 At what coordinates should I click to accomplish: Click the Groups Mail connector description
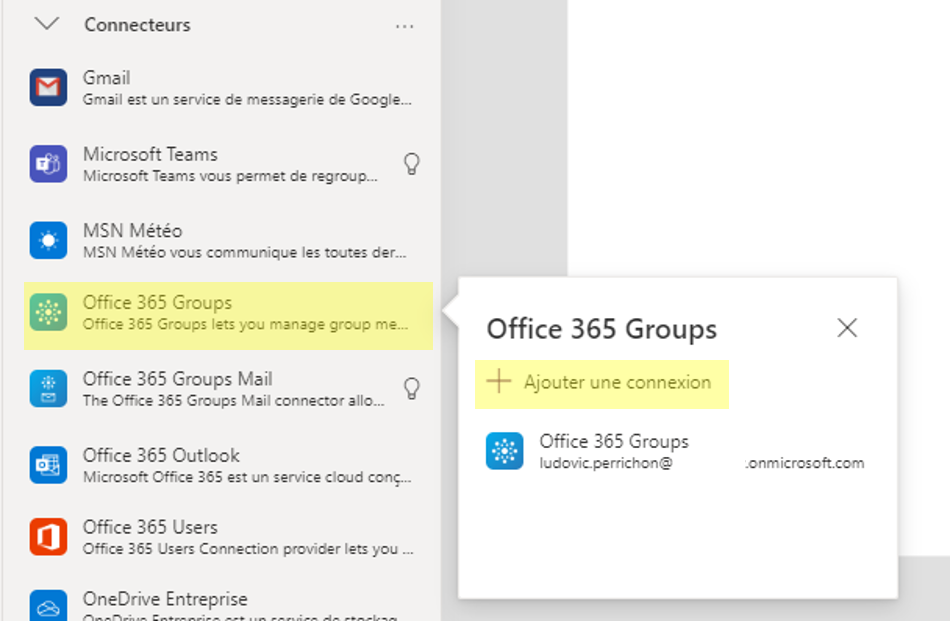click(x=234, y=400)
